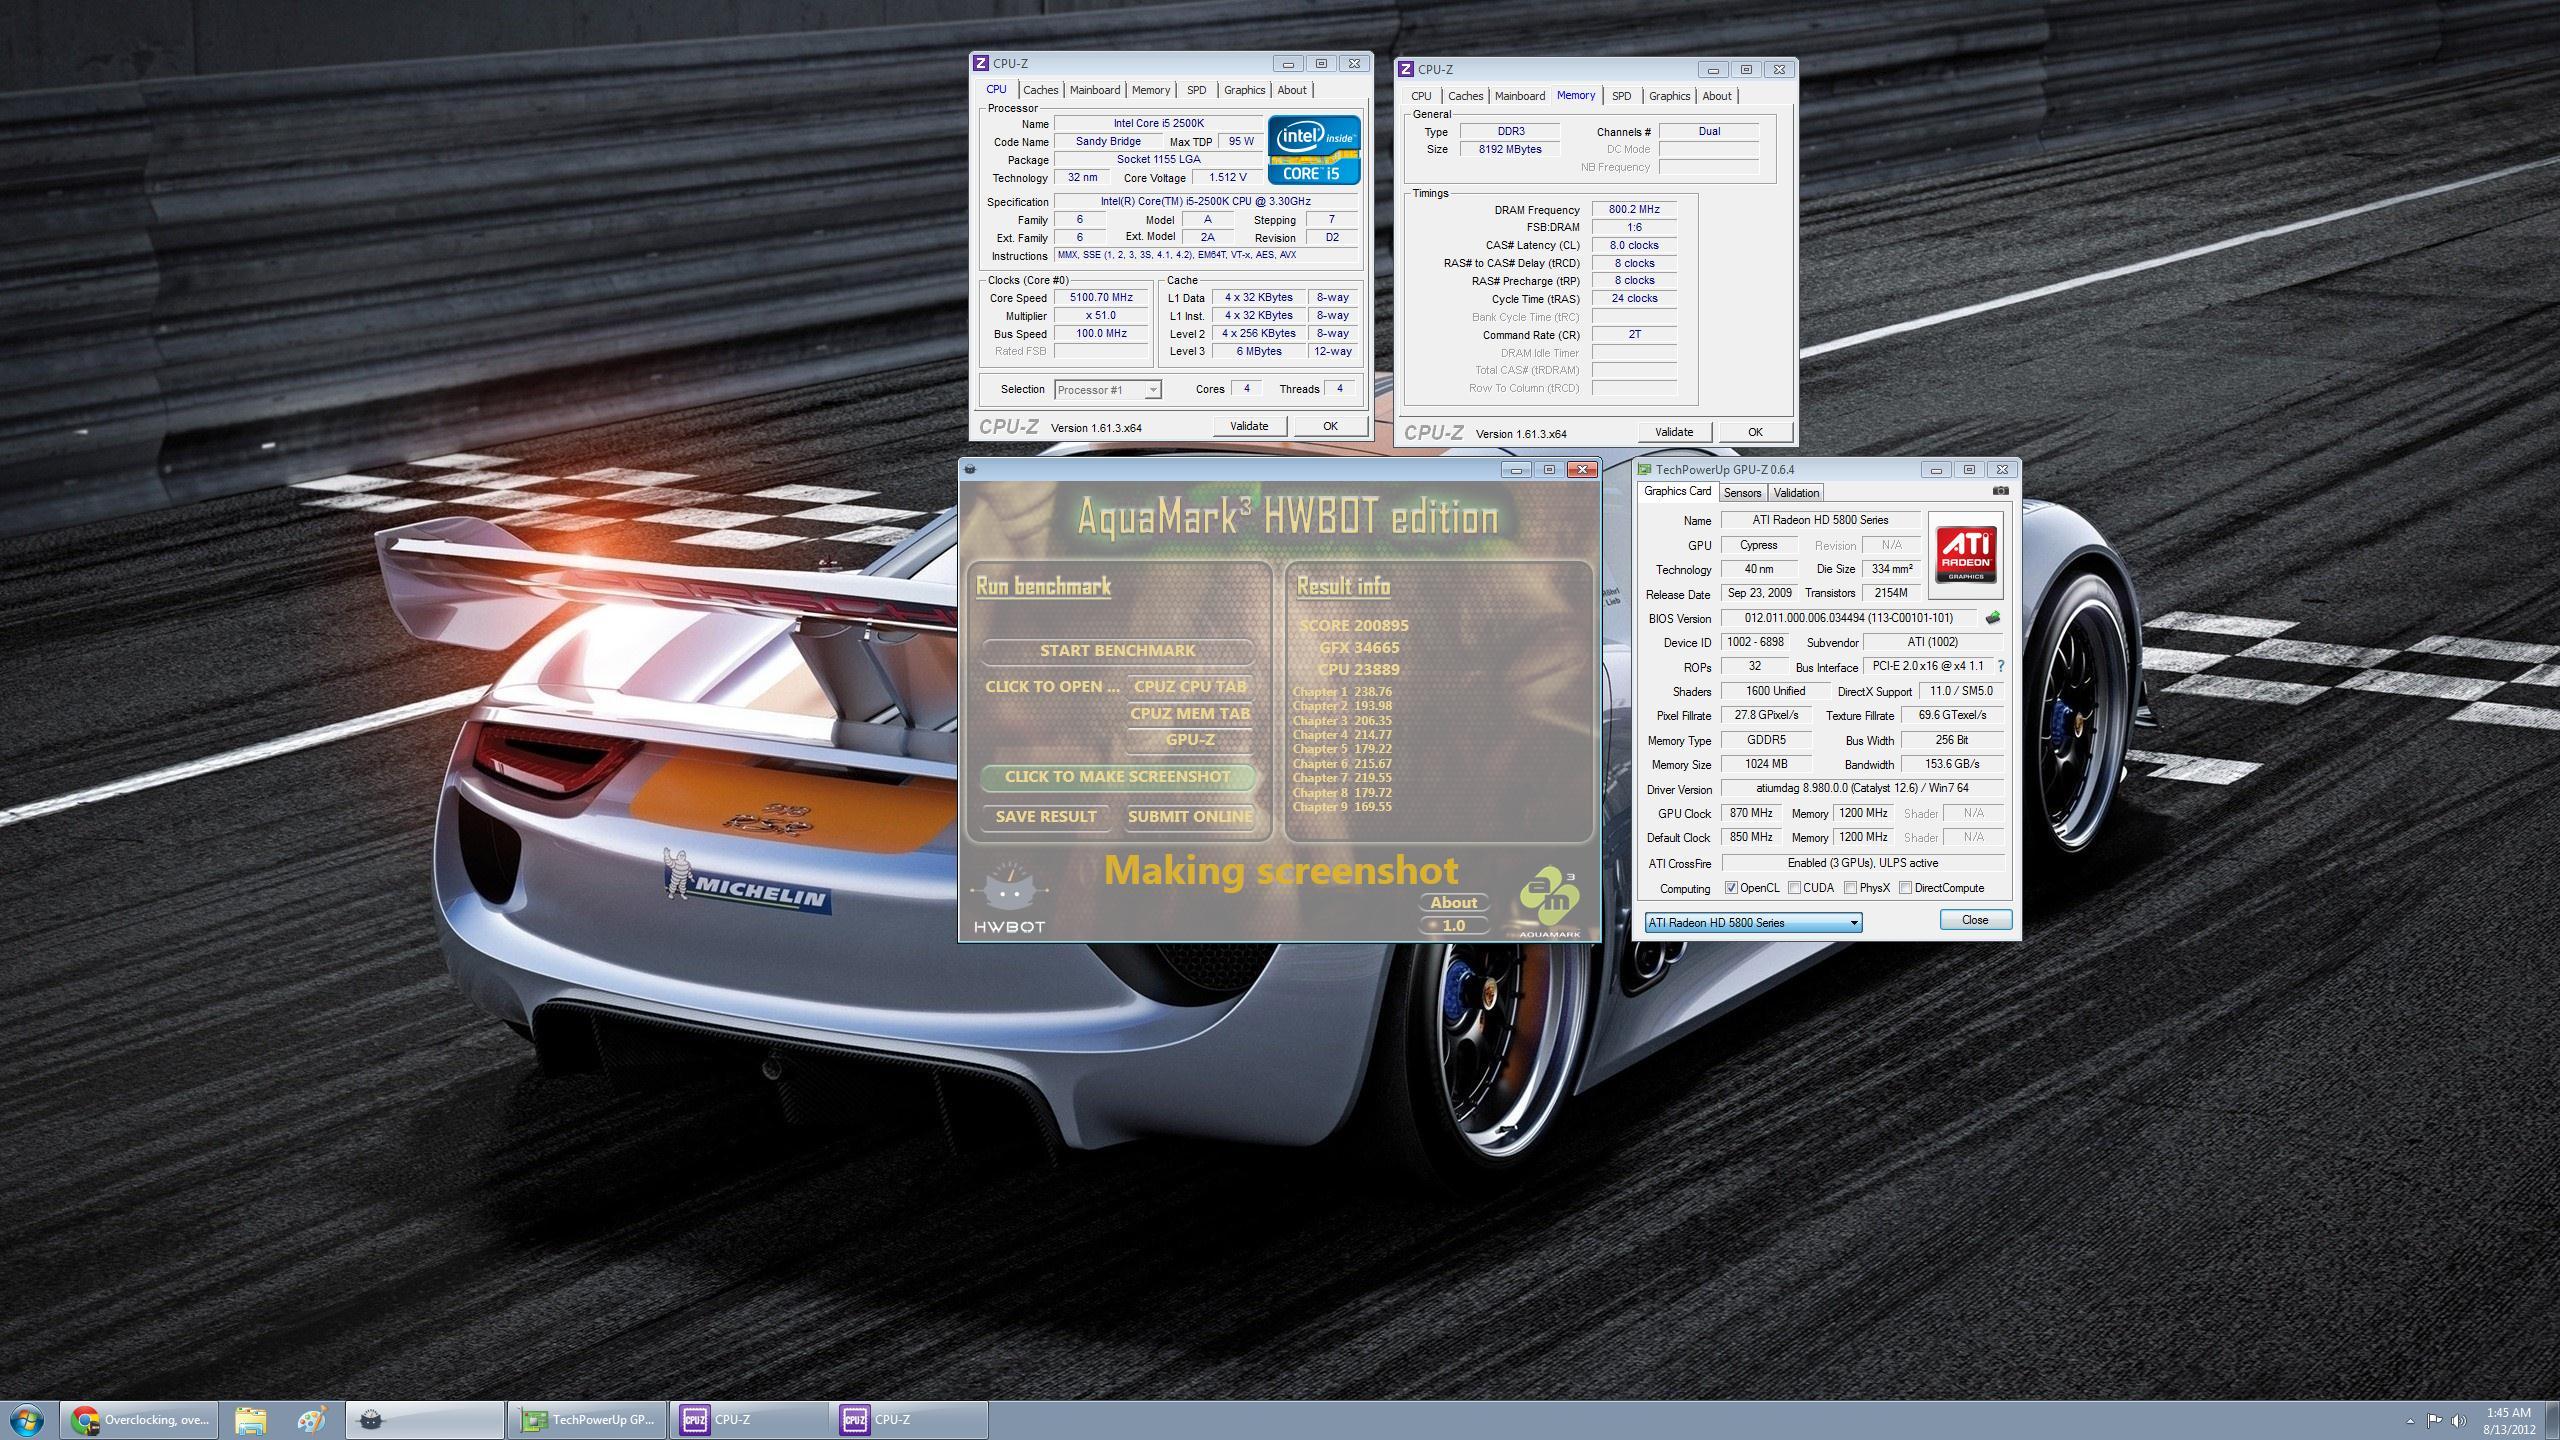Click HWBOT logo in AquaMark window

coord(1009,900)
